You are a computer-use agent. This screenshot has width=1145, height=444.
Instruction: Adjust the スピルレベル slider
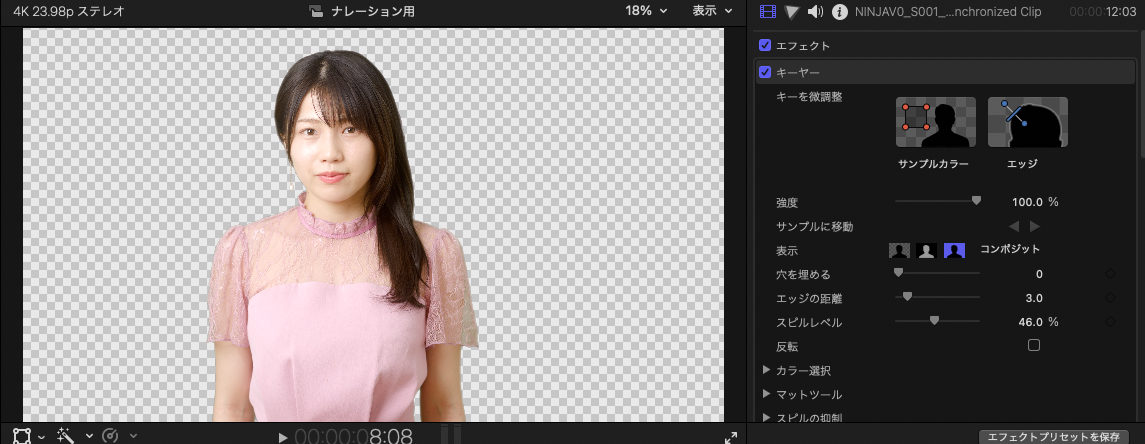[x=938, y=321]
